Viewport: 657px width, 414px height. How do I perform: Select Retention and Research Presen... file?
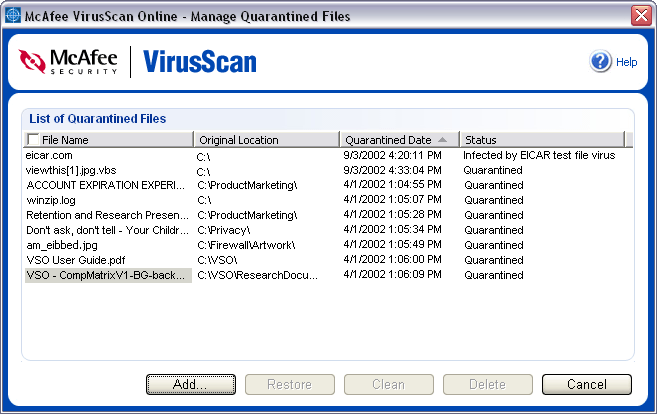(x=107, y=215)
